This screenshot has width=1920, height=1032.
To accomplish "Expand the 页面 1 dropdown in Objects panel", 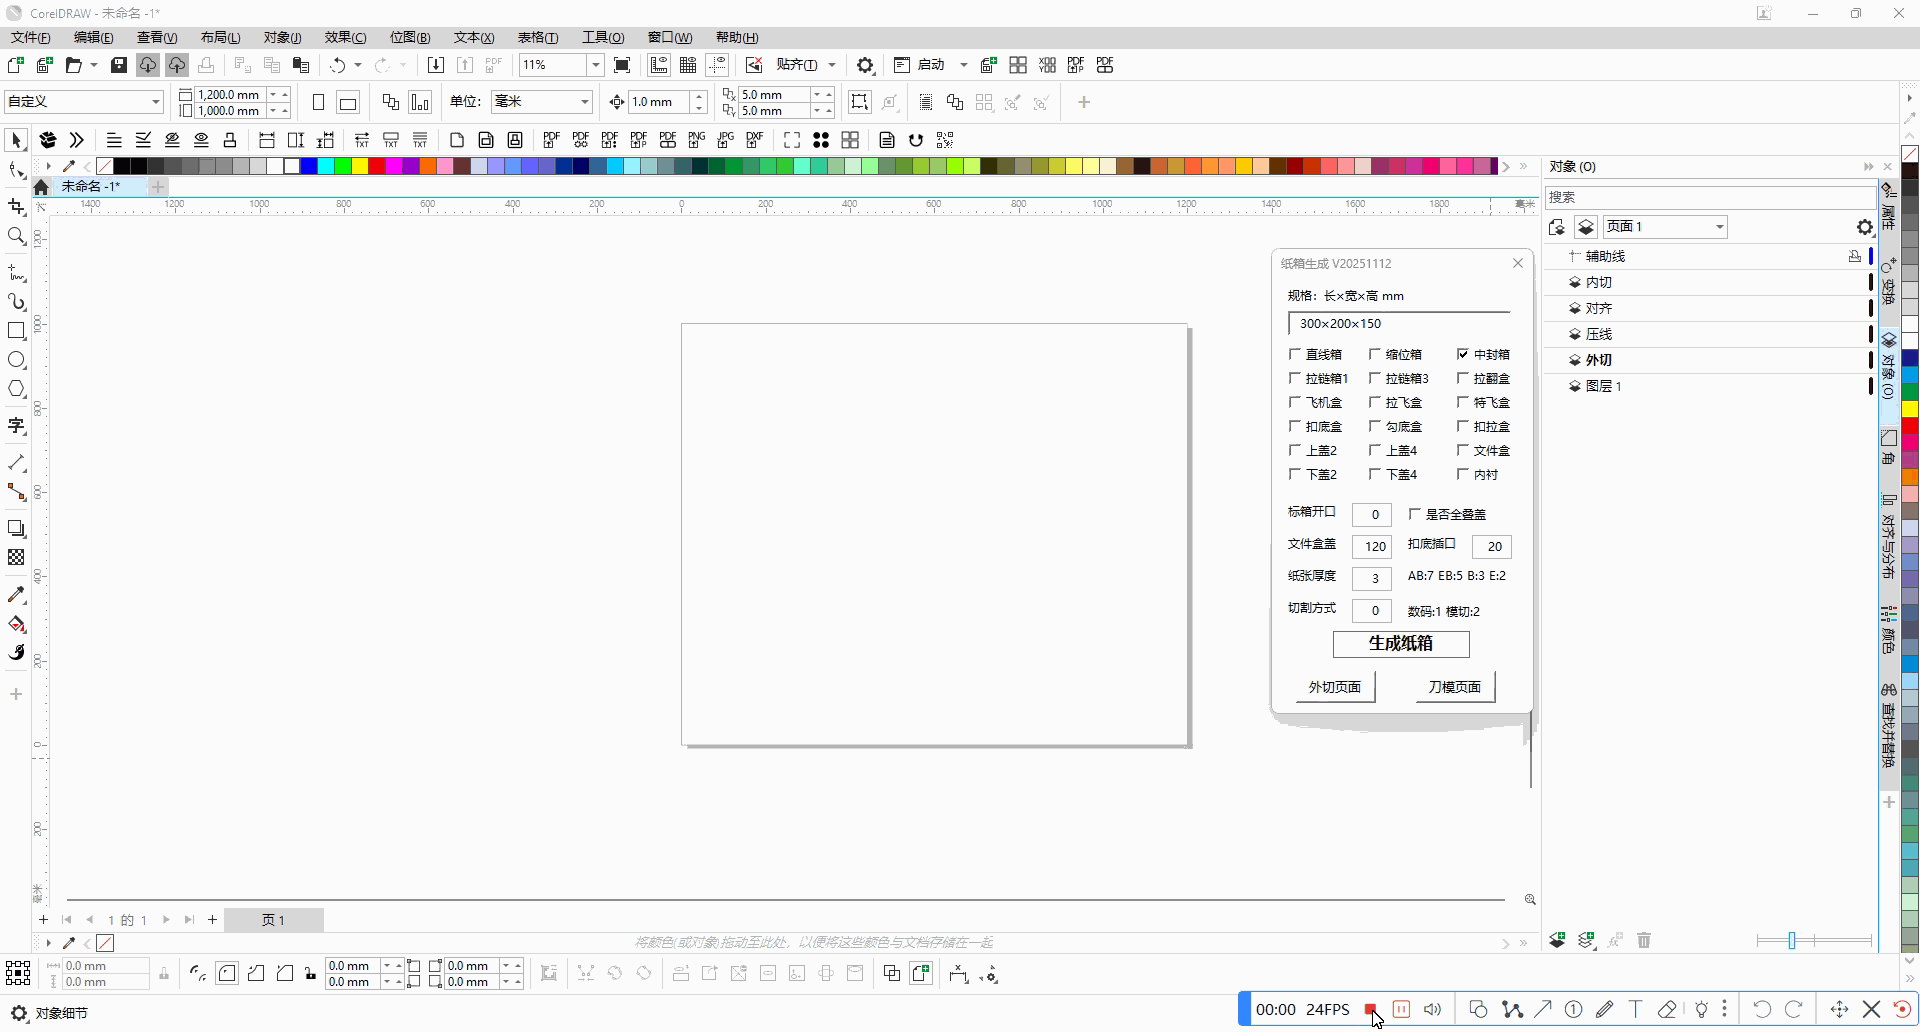I will 1719,227.
